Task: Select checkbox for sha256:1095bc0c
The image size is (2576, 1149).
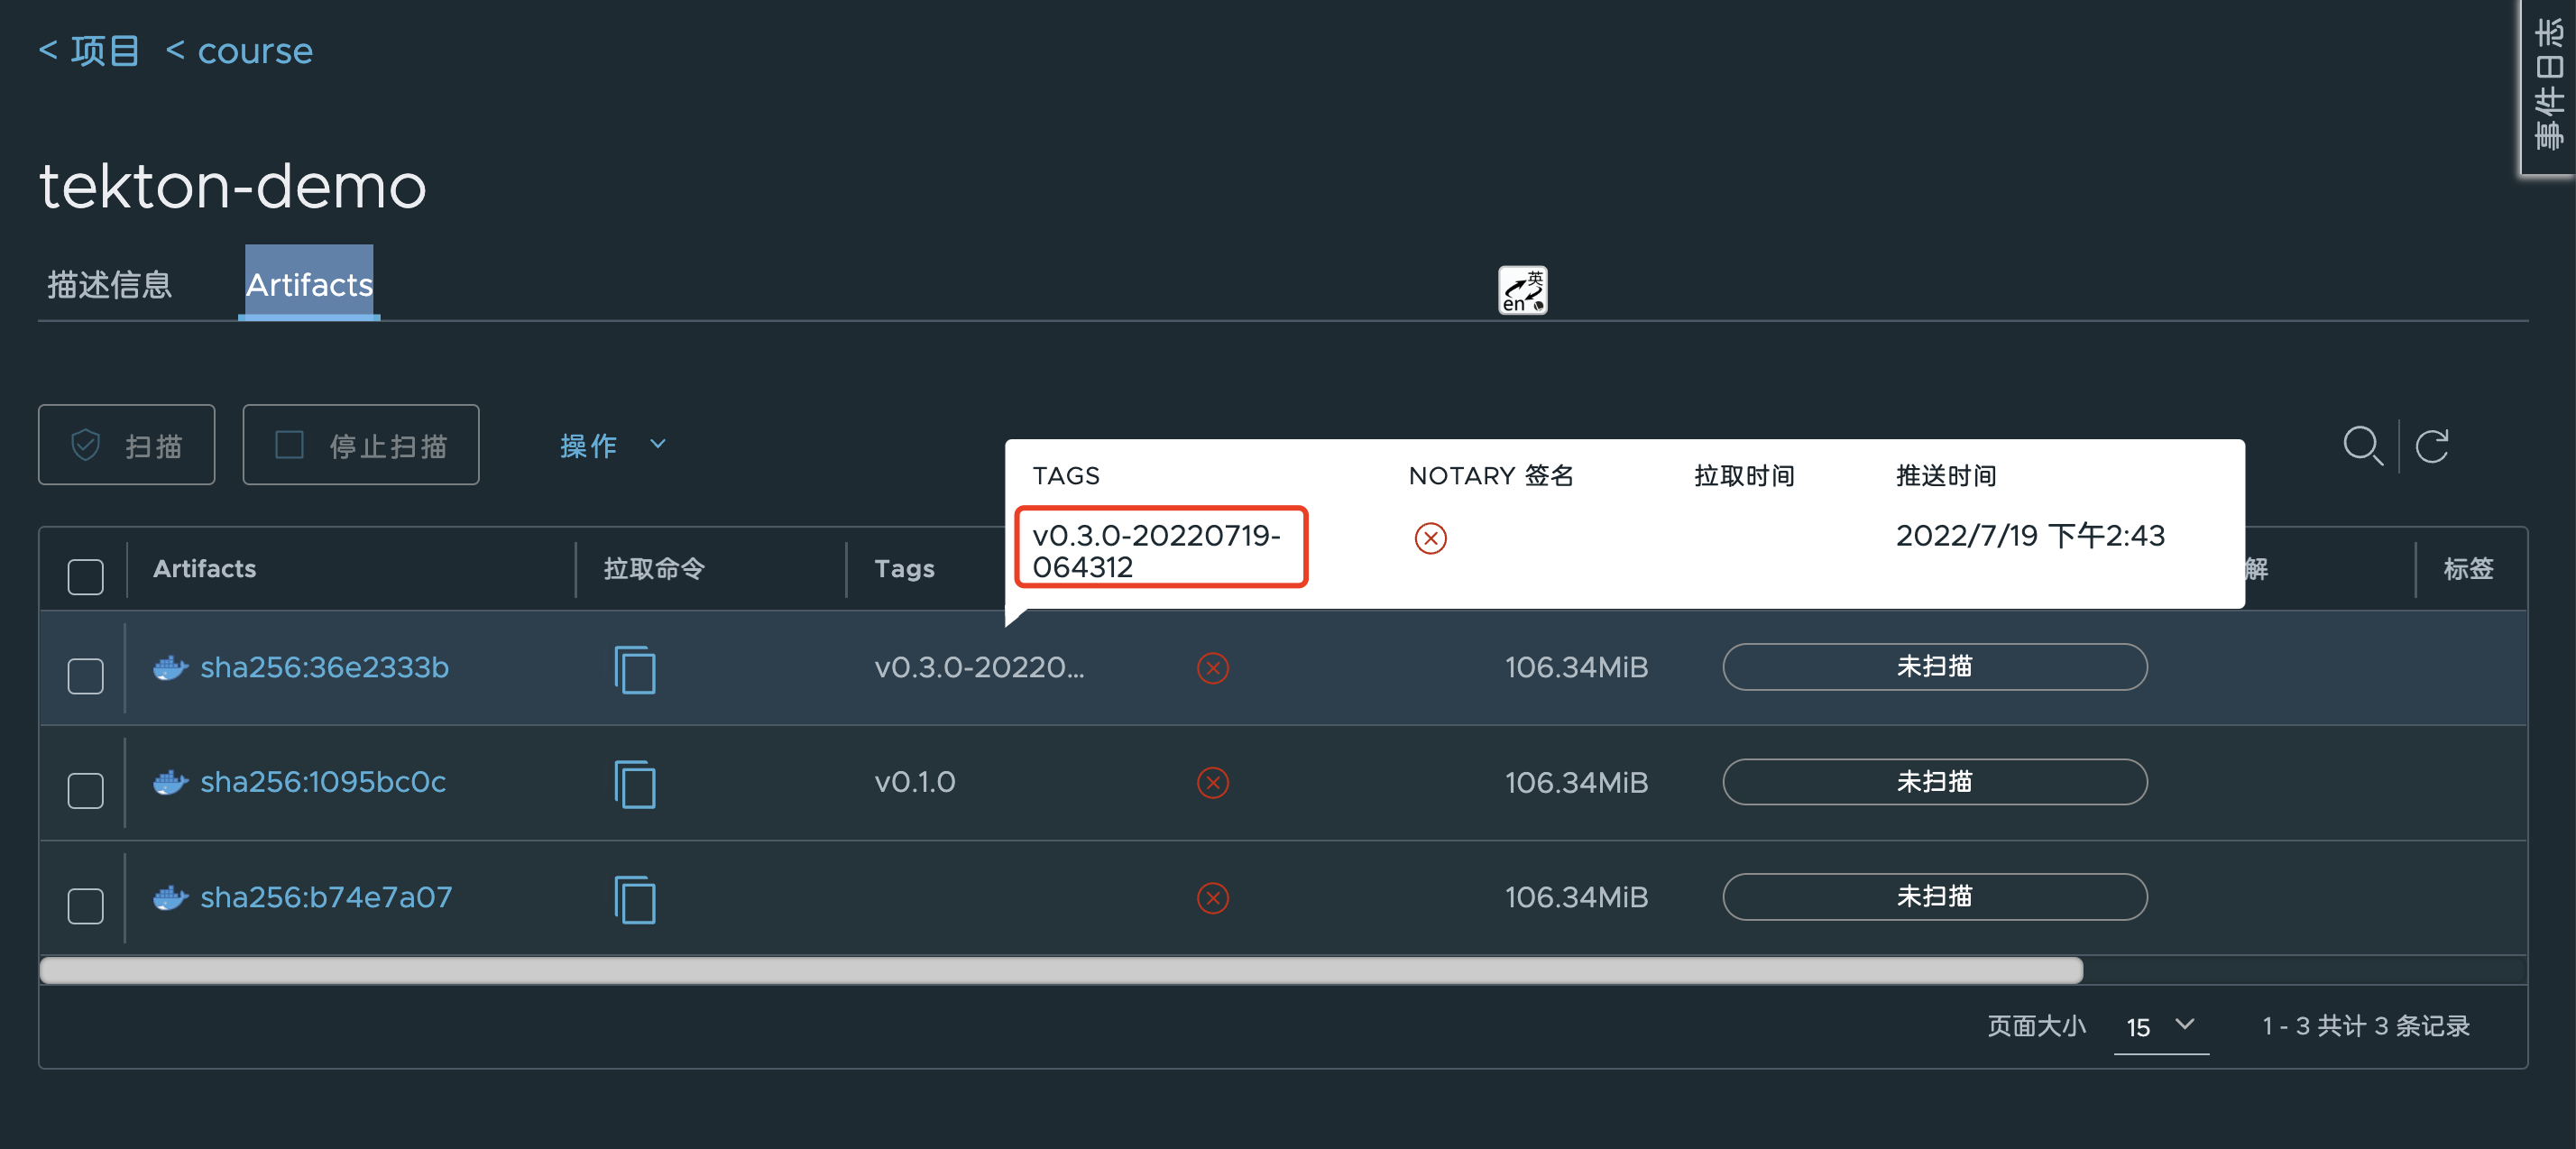Action: coord(85,790)
